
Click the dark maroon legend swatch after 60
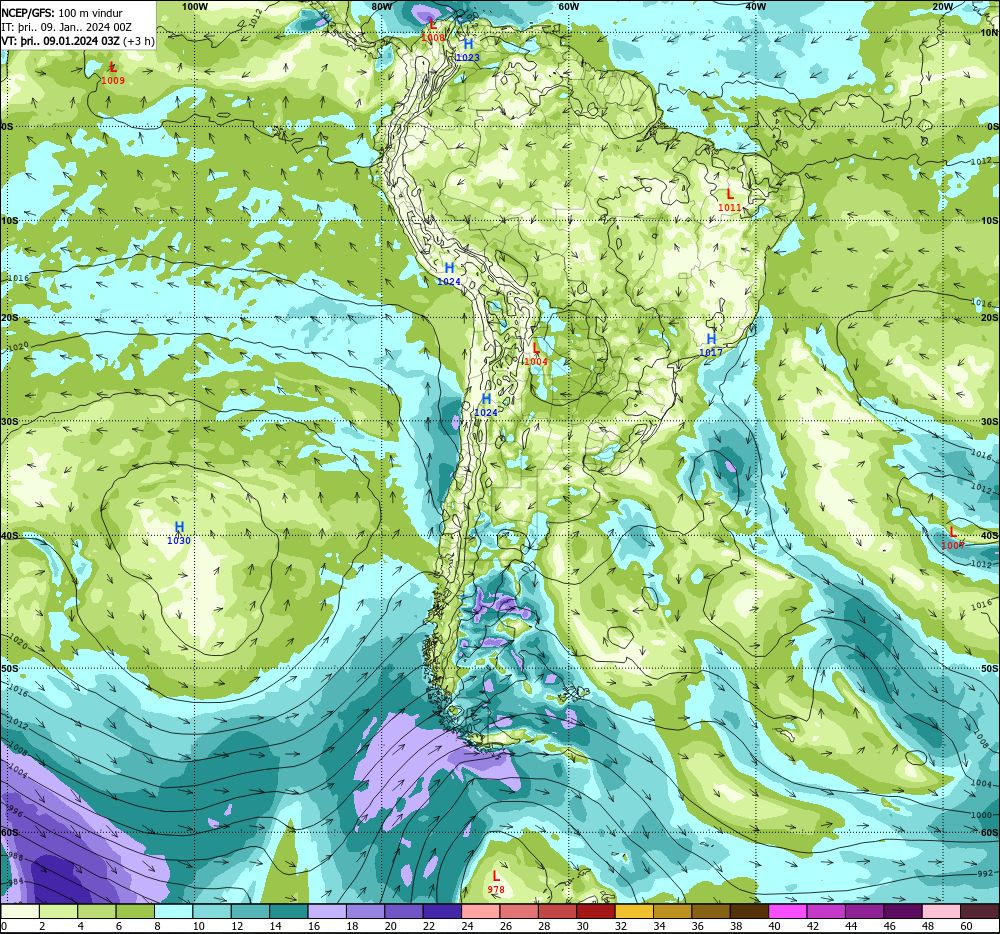980,911
